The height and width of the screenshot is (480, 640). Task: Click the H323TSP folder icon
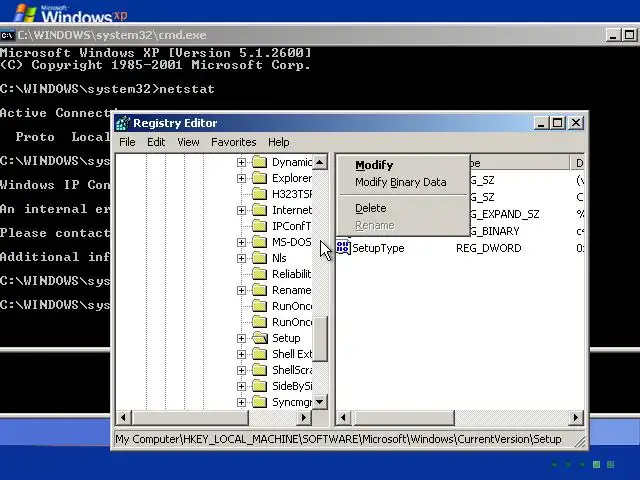point(259,194)
